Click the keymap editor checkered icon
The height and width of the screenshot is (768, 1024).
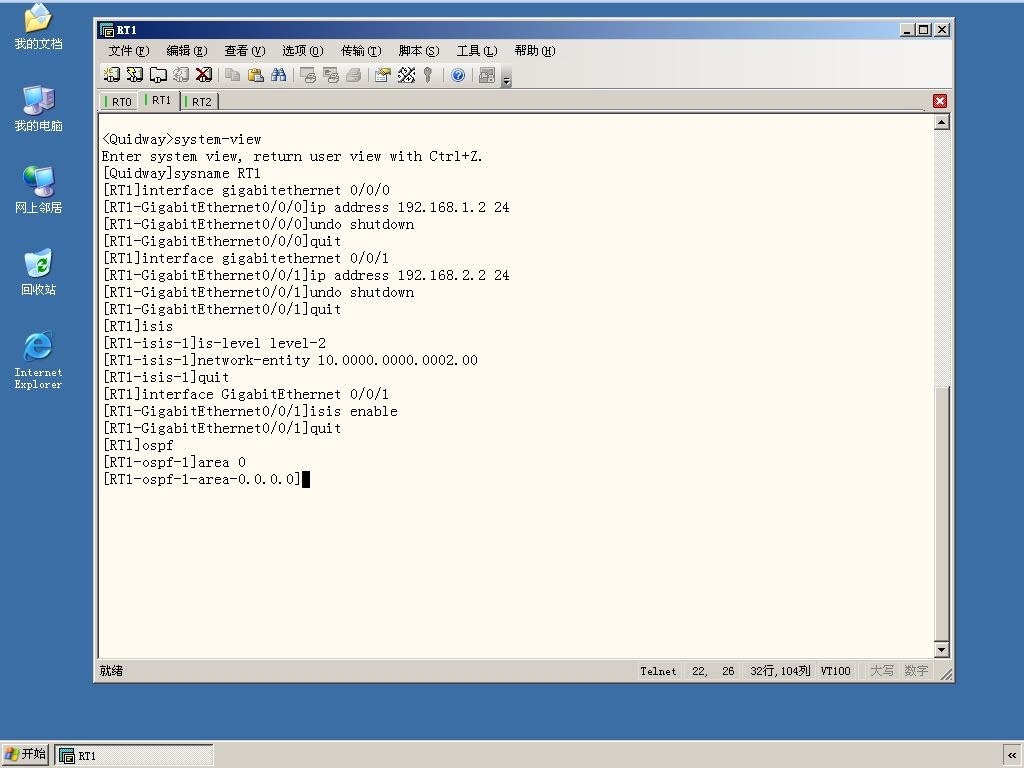point(406,75)
